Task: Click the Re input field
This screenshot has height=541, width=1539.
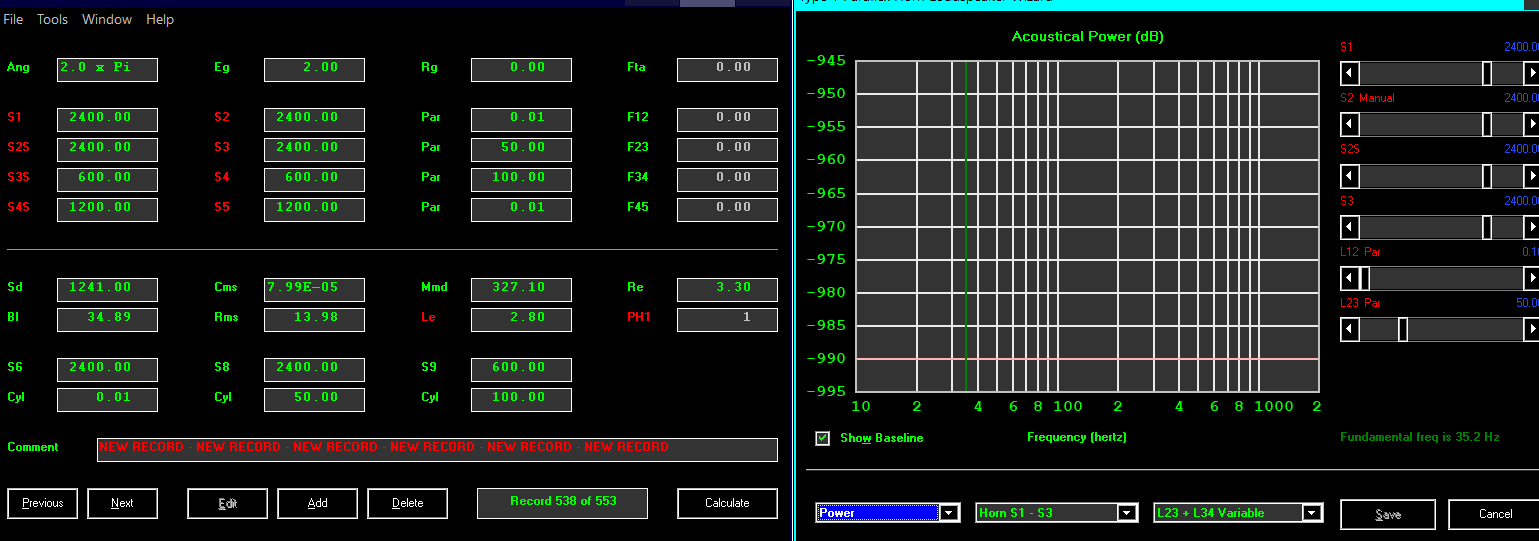Action: 727,289
